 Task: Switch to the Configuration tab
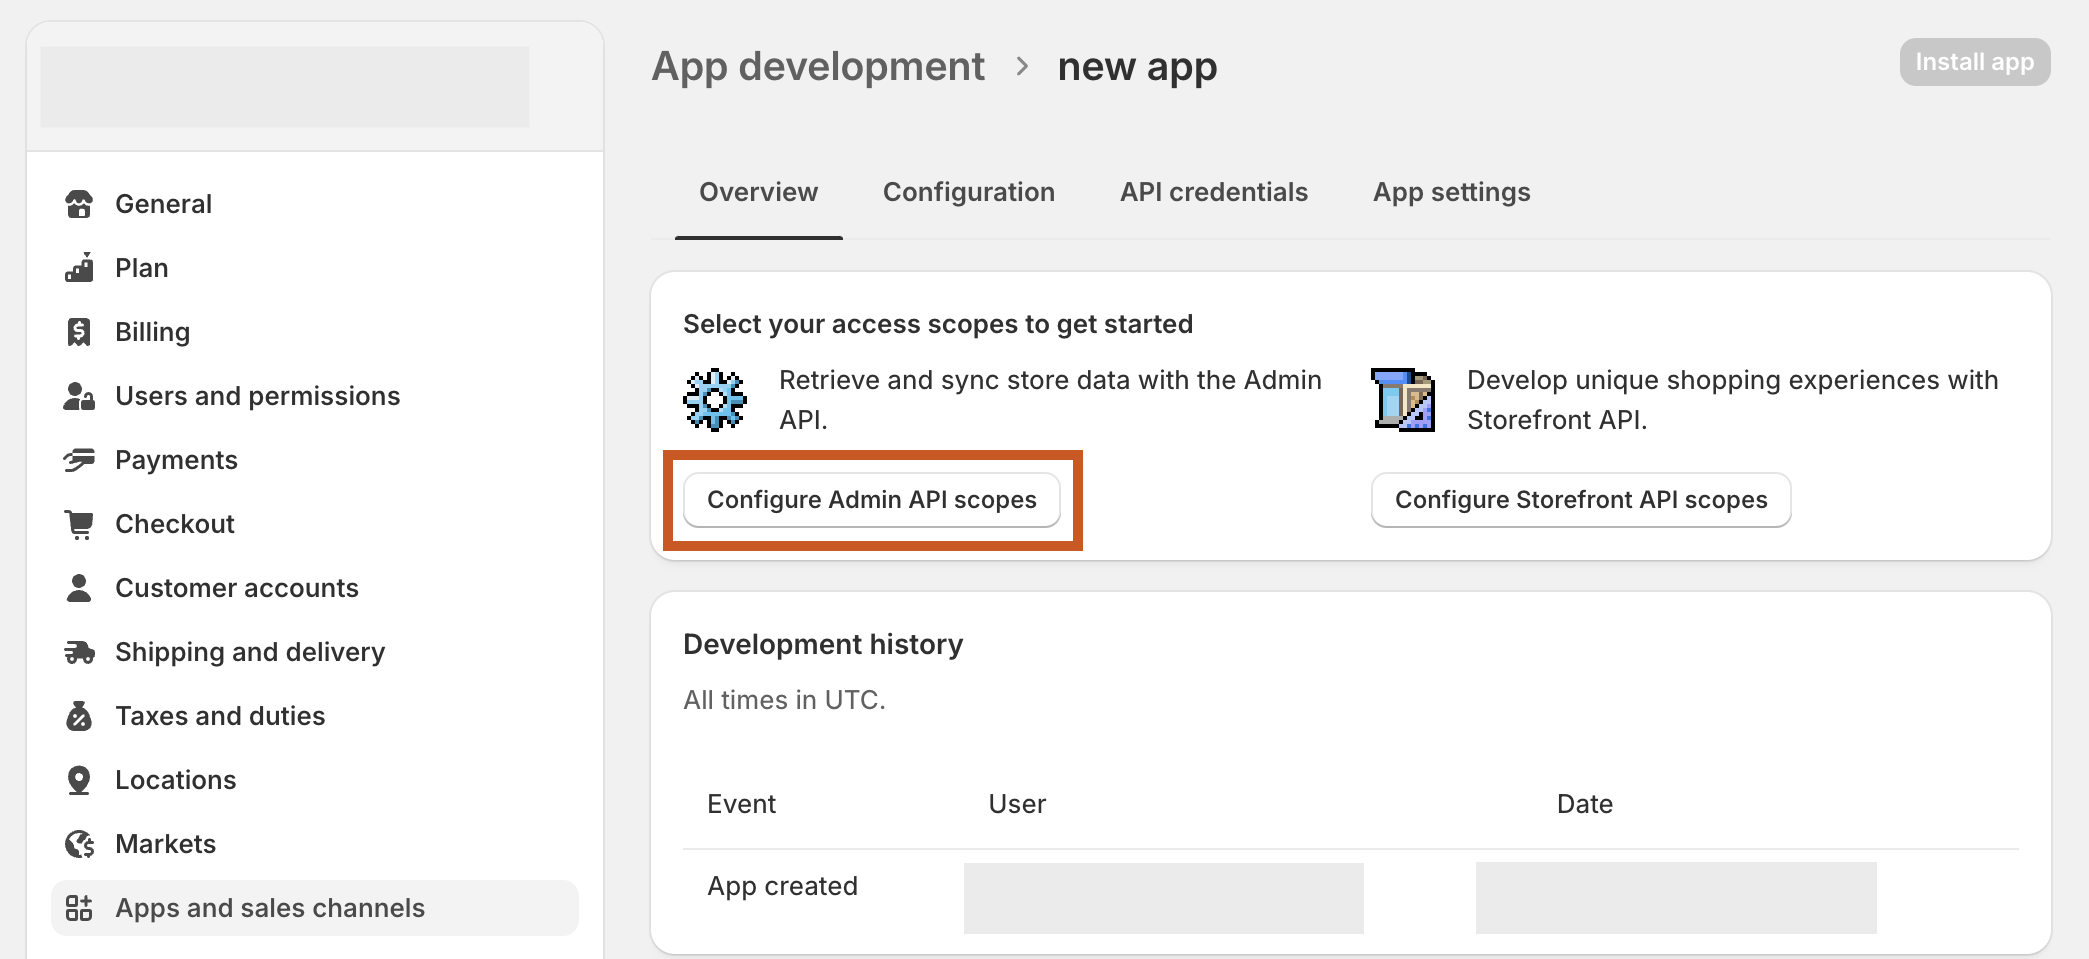point(968,192)
